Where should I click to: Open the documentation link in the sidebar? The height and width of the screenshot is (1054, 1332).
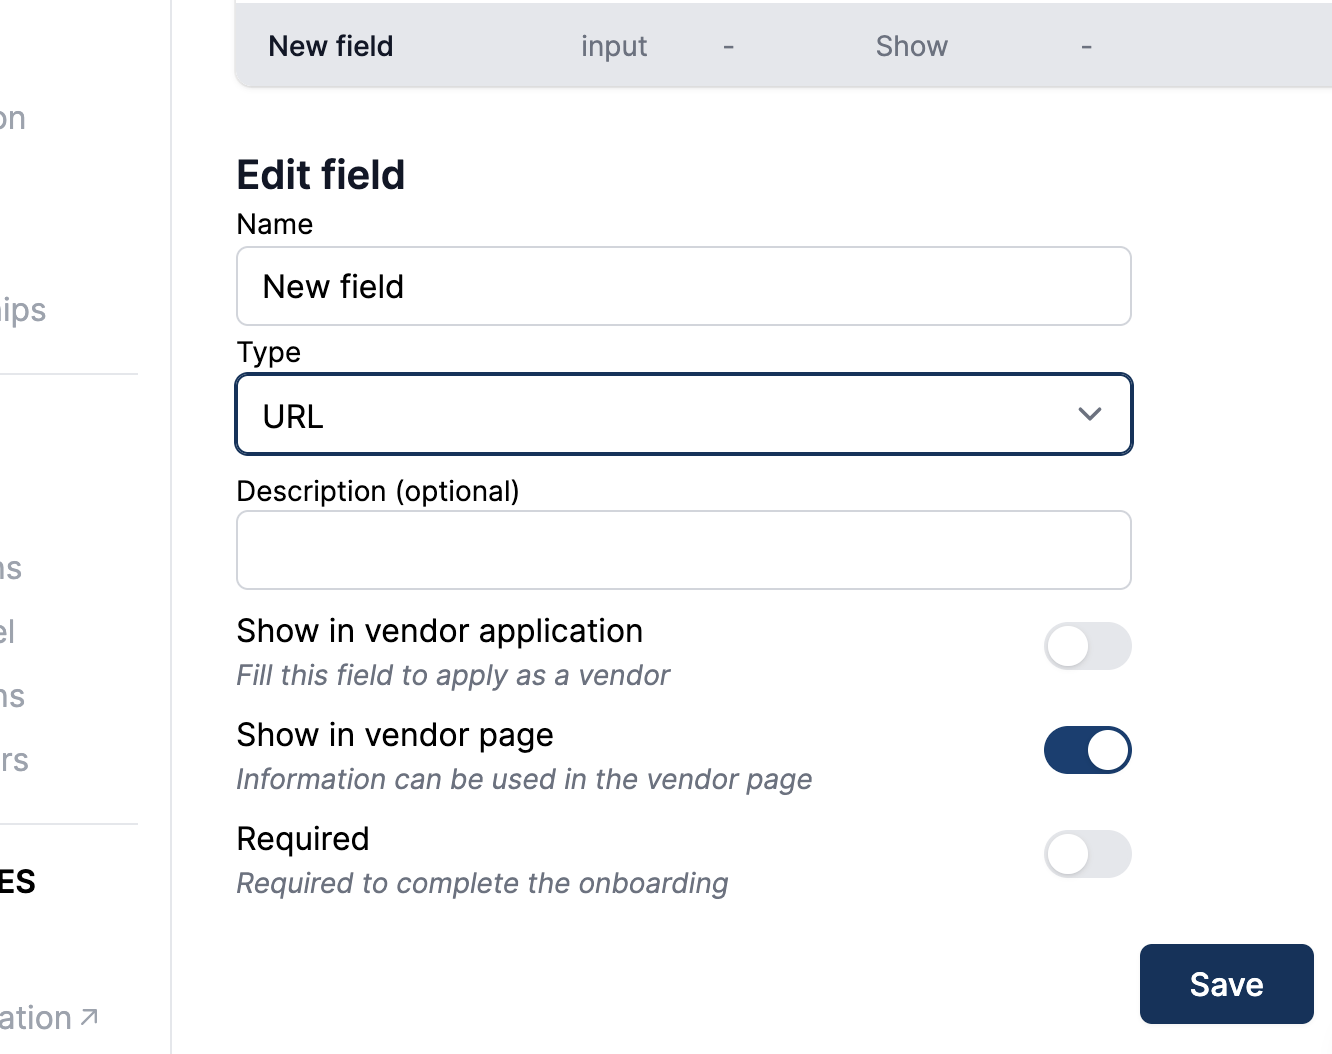(x=40, y=1016)
